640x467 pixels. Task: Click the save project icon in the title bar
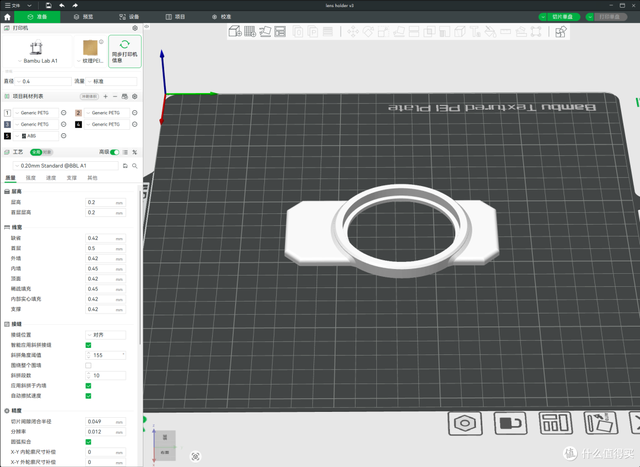(x=49, y=5)
